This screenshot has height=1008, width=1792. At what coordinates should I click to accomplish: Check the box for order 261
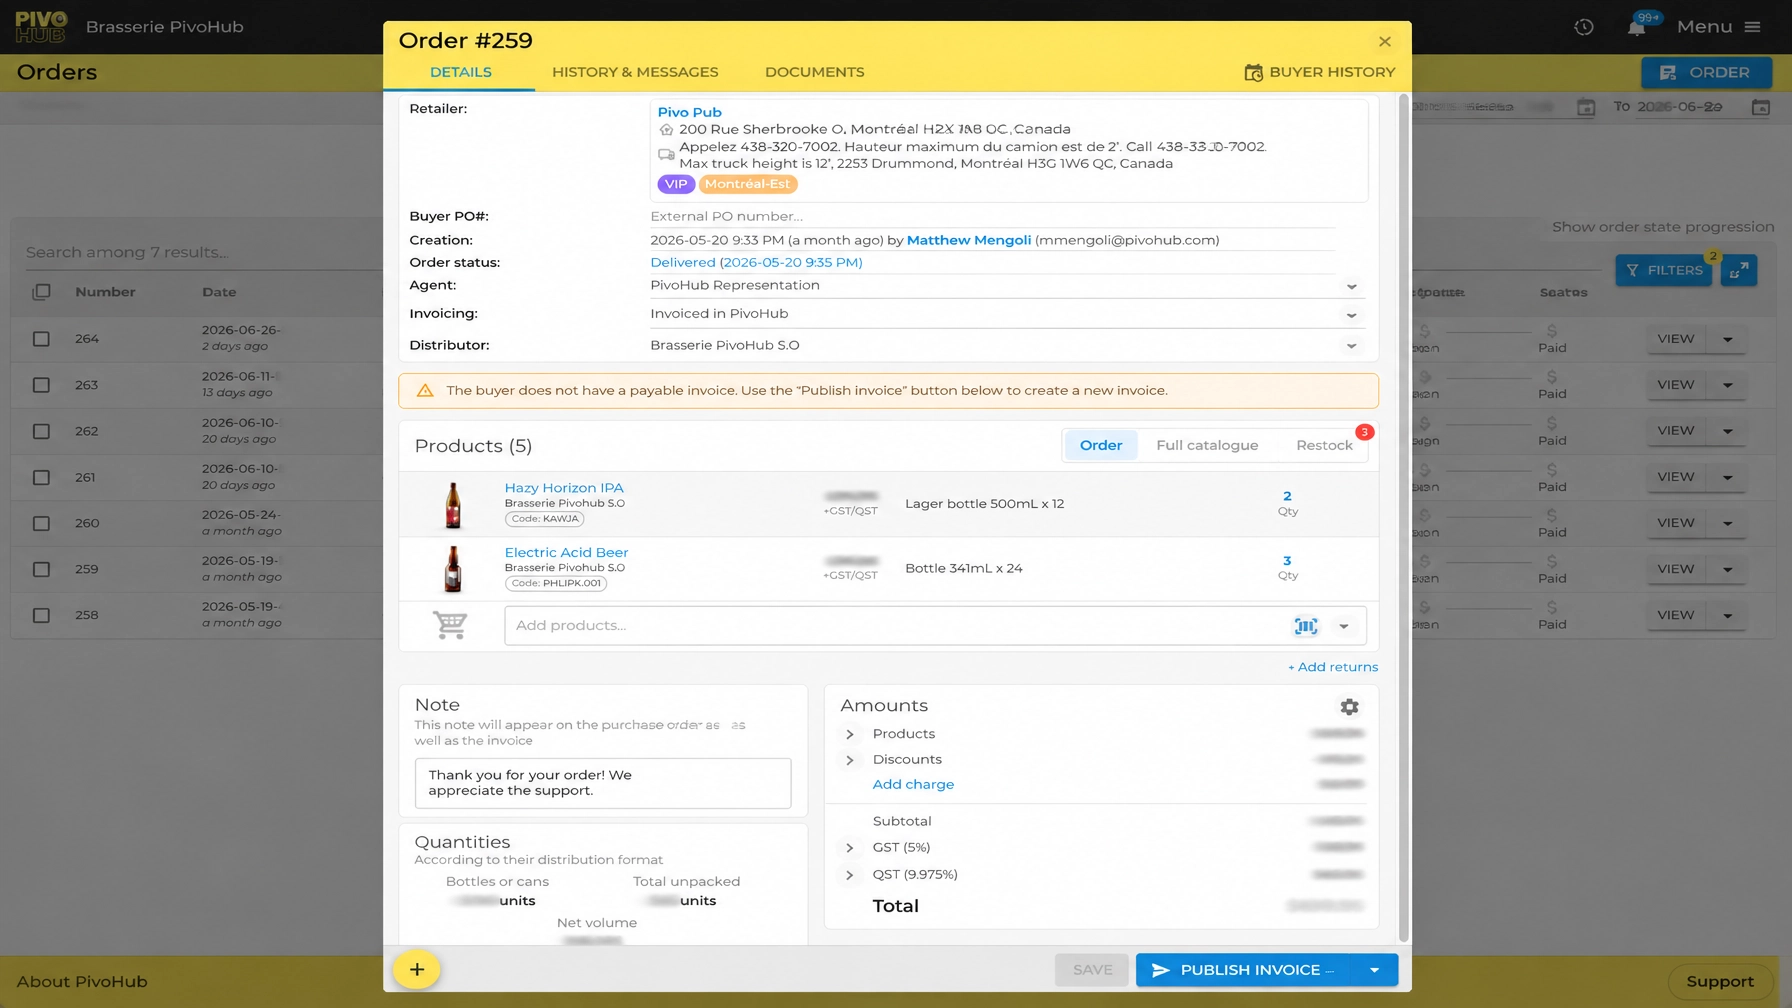(x=41, y=477)
